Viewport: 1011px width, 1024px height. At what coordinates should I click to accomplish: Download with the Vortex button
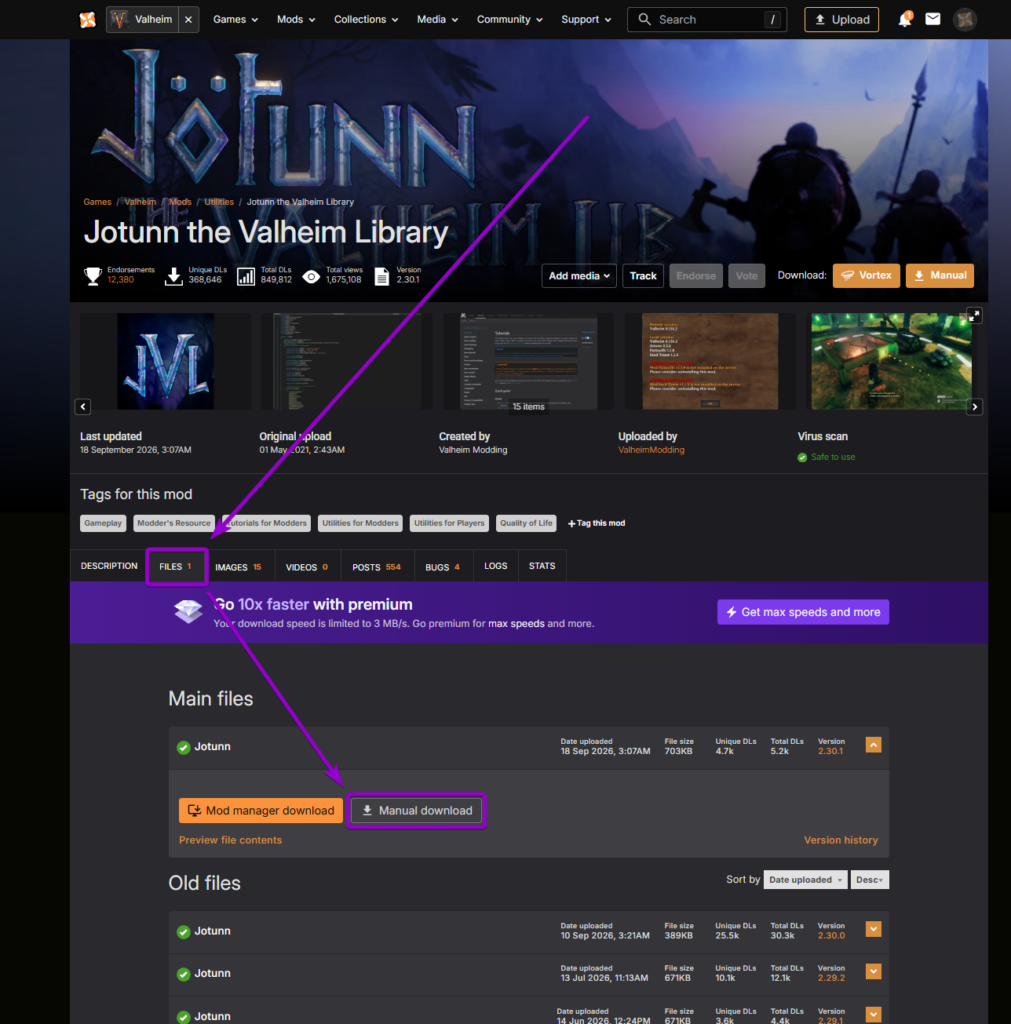coord(866,276)
